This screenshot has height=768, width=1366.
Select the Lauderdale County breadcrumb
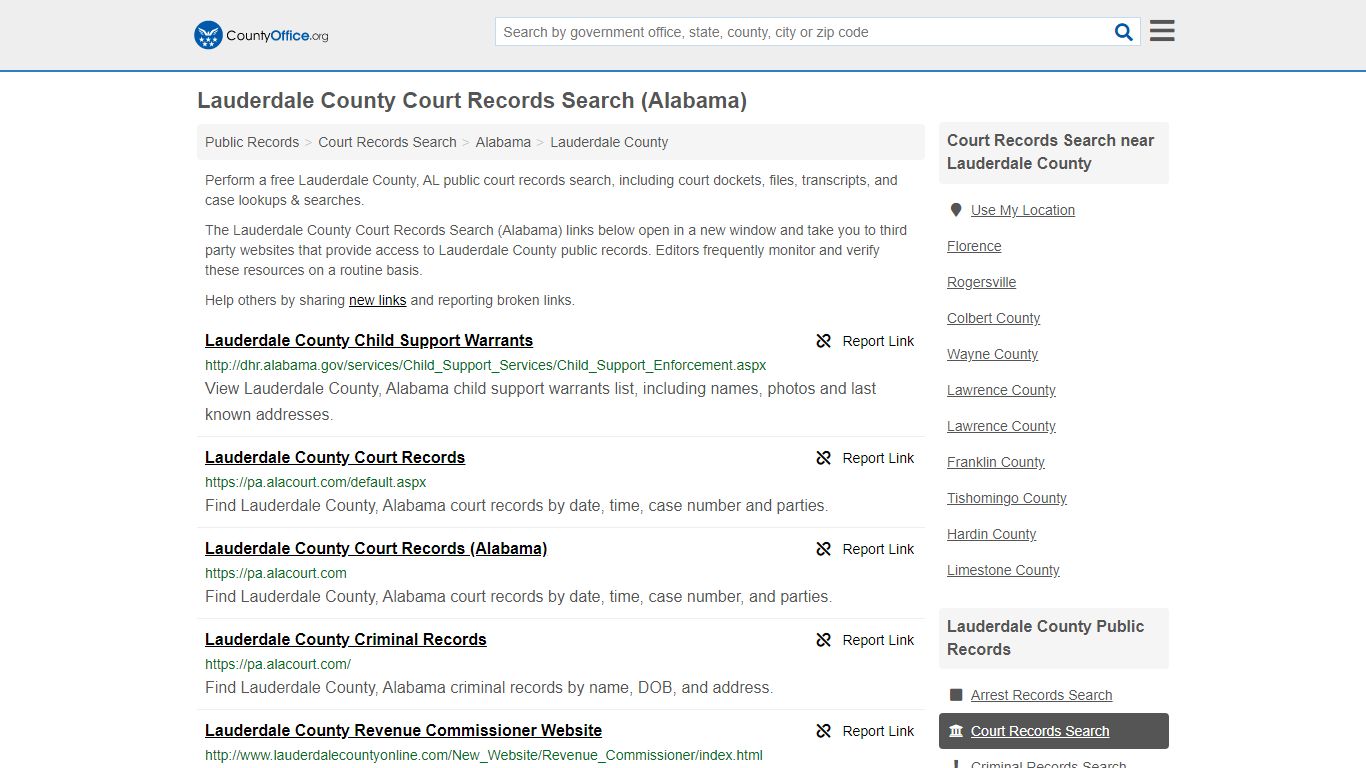point(609,142)
